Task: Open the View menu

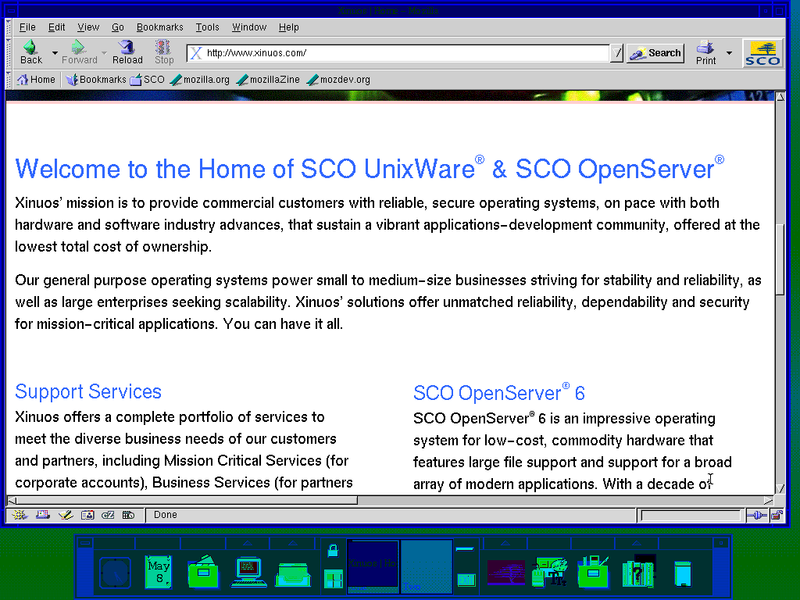Action: pos(88,28)
